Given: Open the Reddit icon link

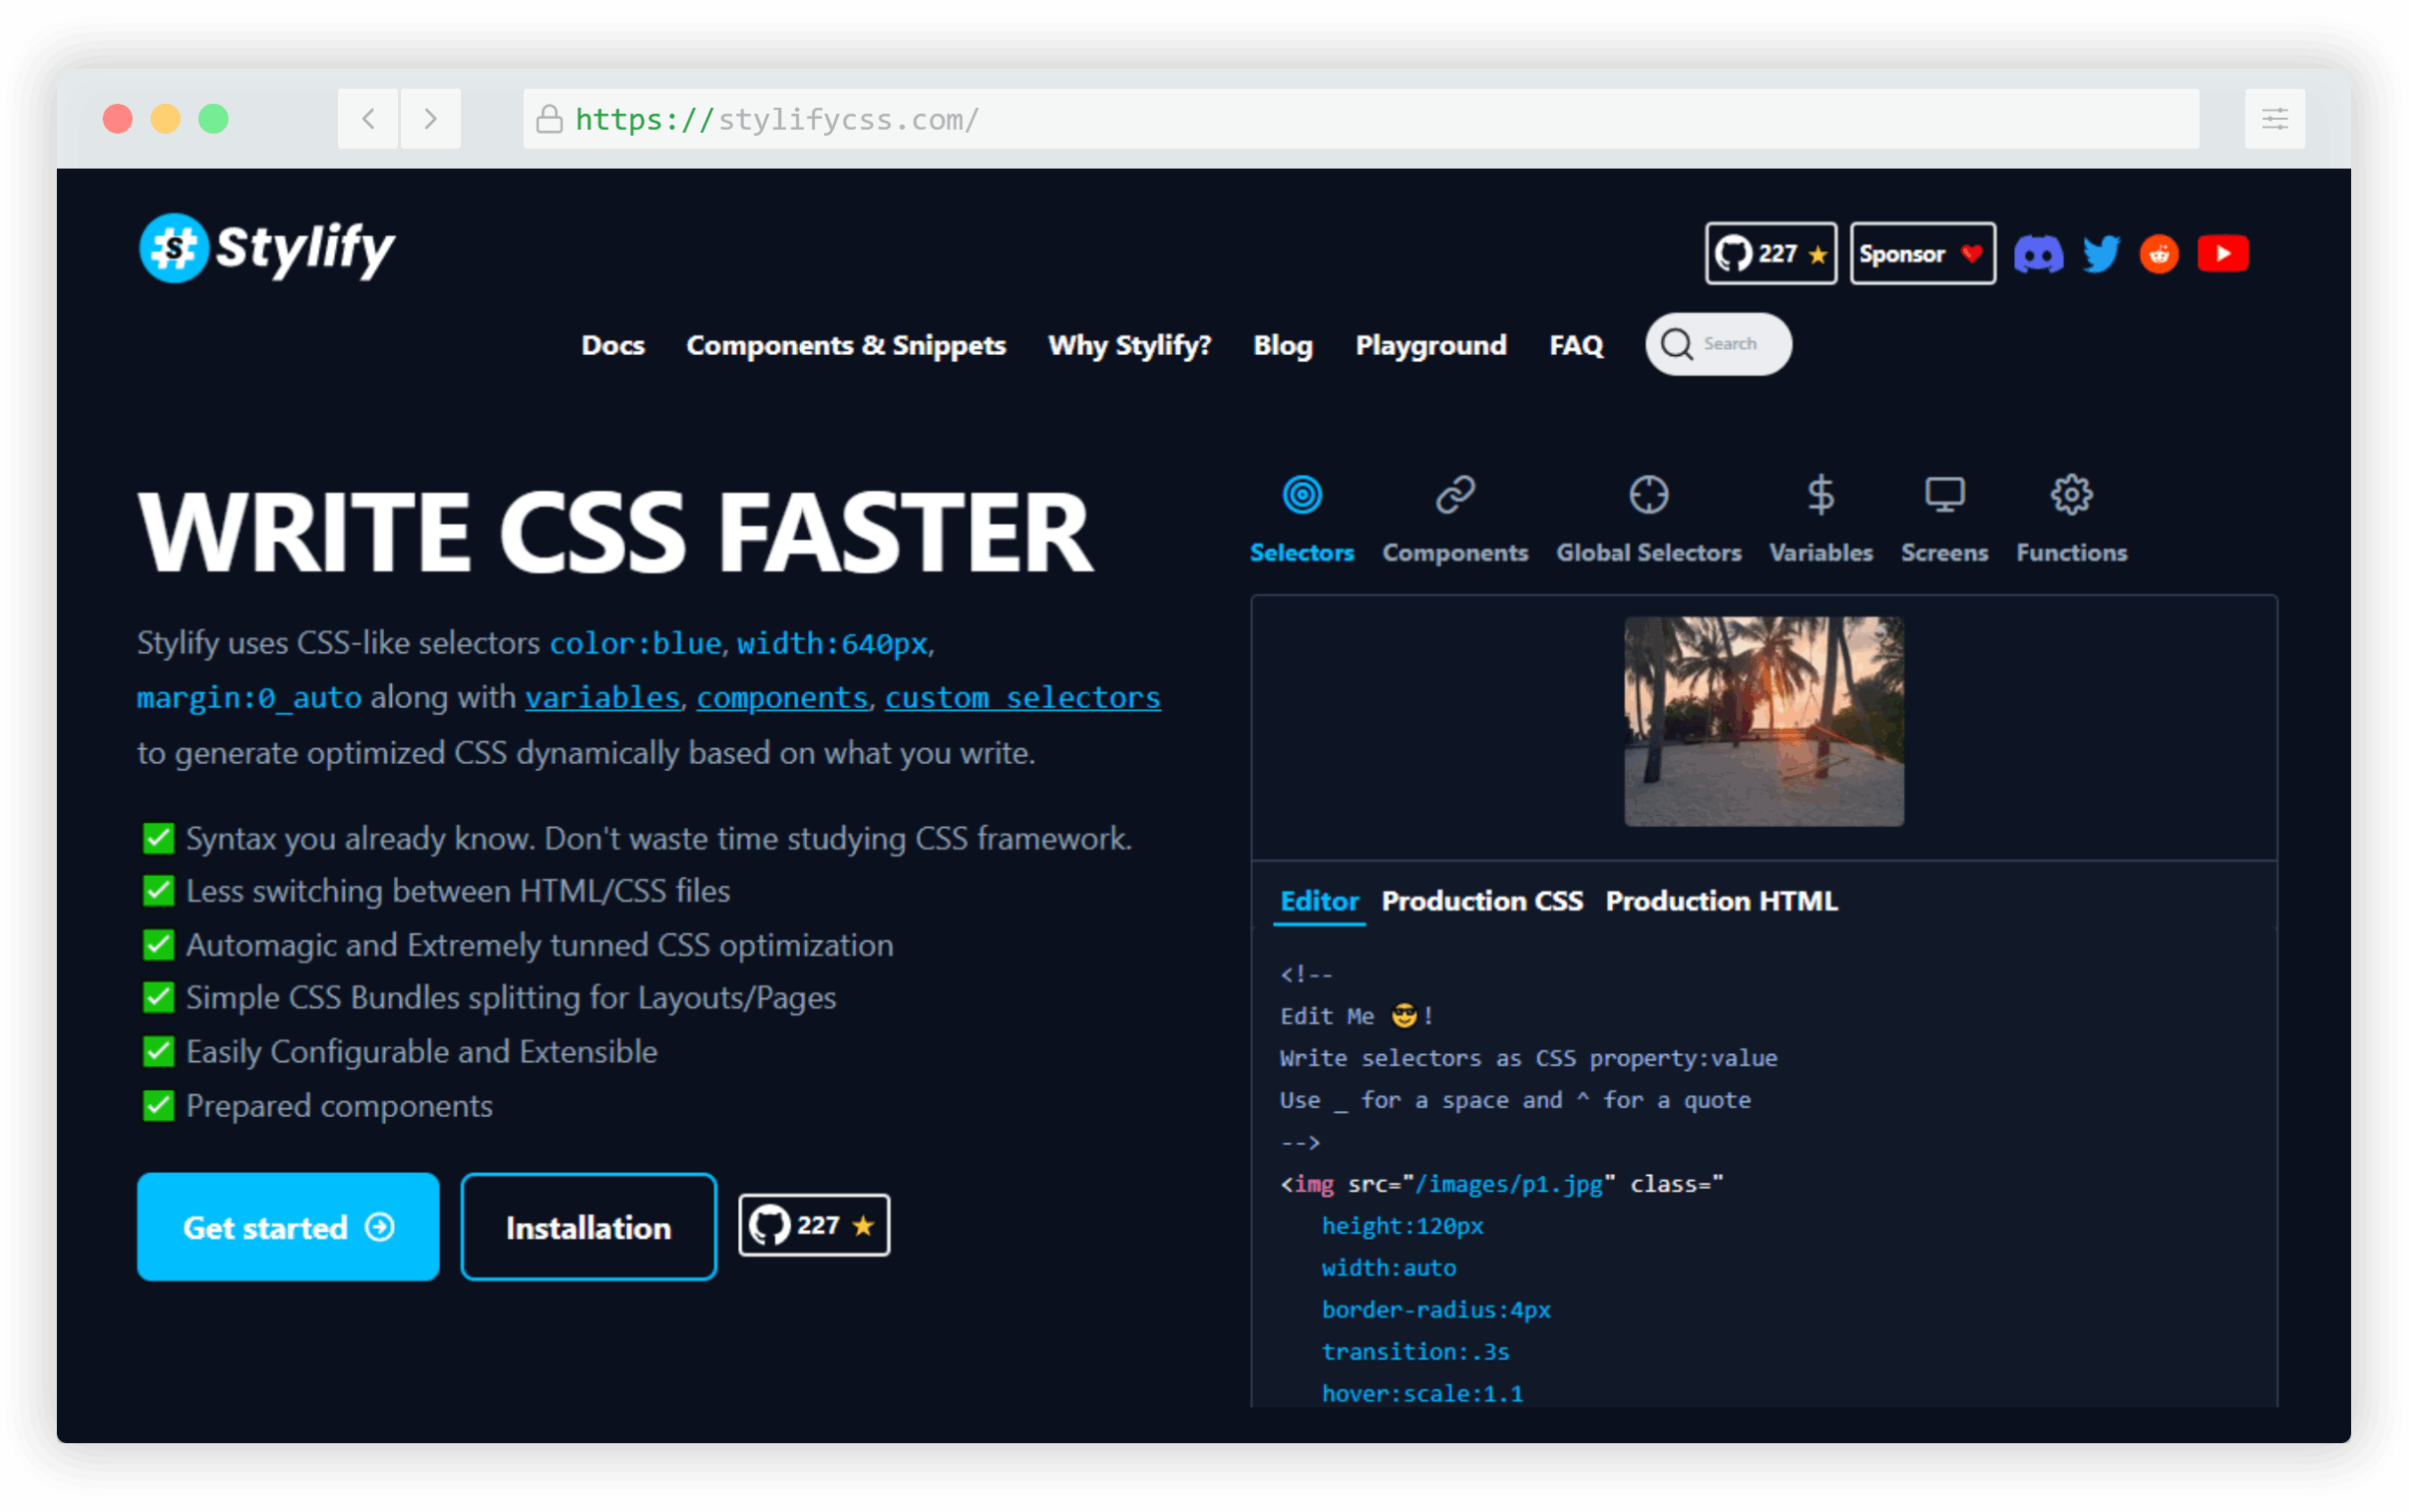Looking at the screenshot, I should (2159, 254).
